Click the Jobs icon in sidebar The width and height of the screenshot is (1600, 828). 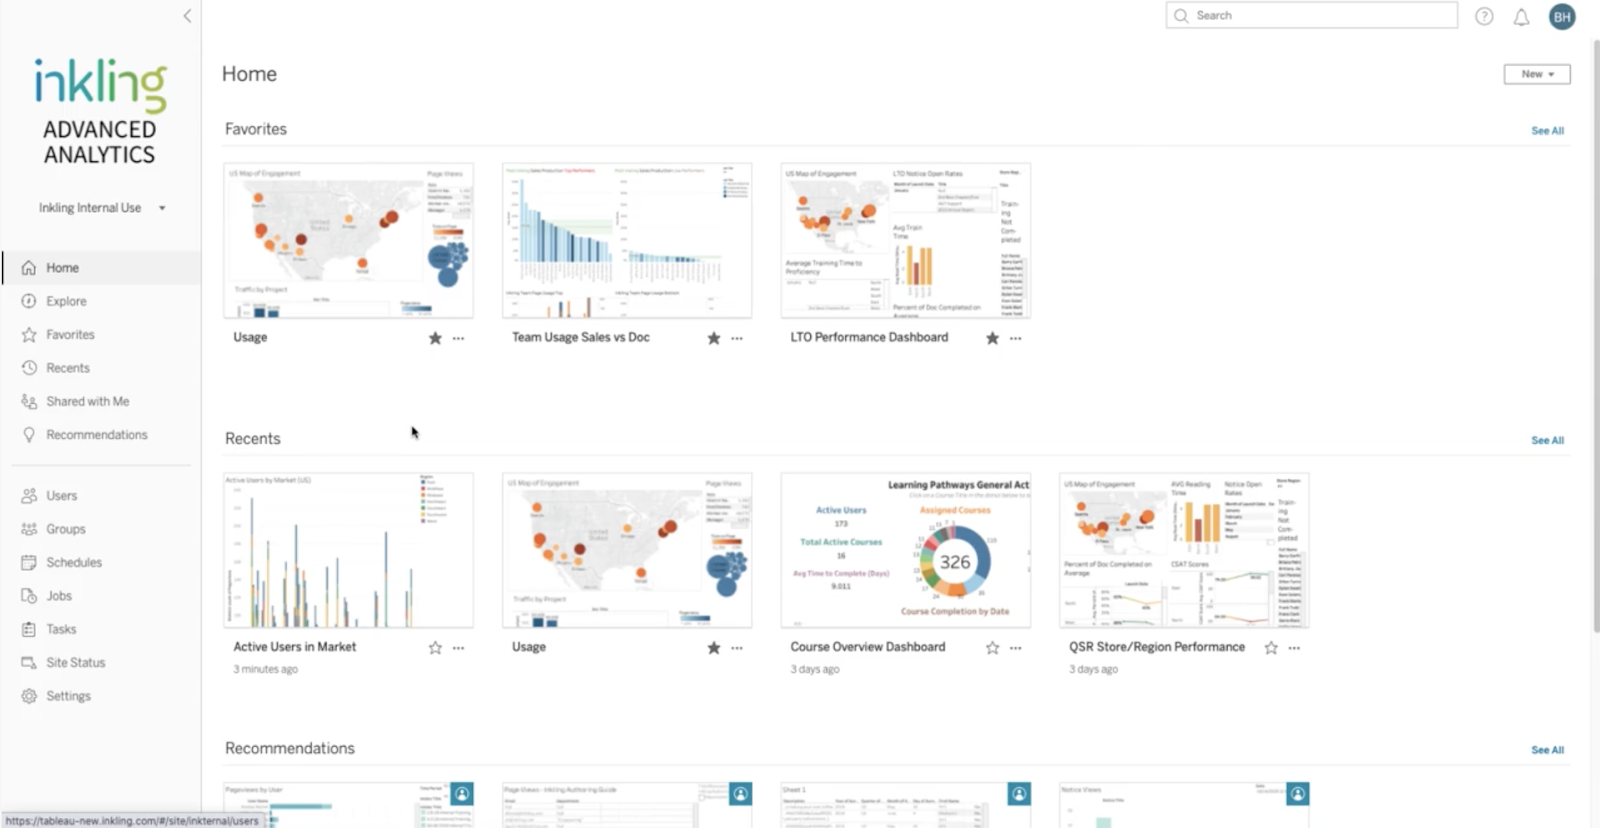[29, 596]
